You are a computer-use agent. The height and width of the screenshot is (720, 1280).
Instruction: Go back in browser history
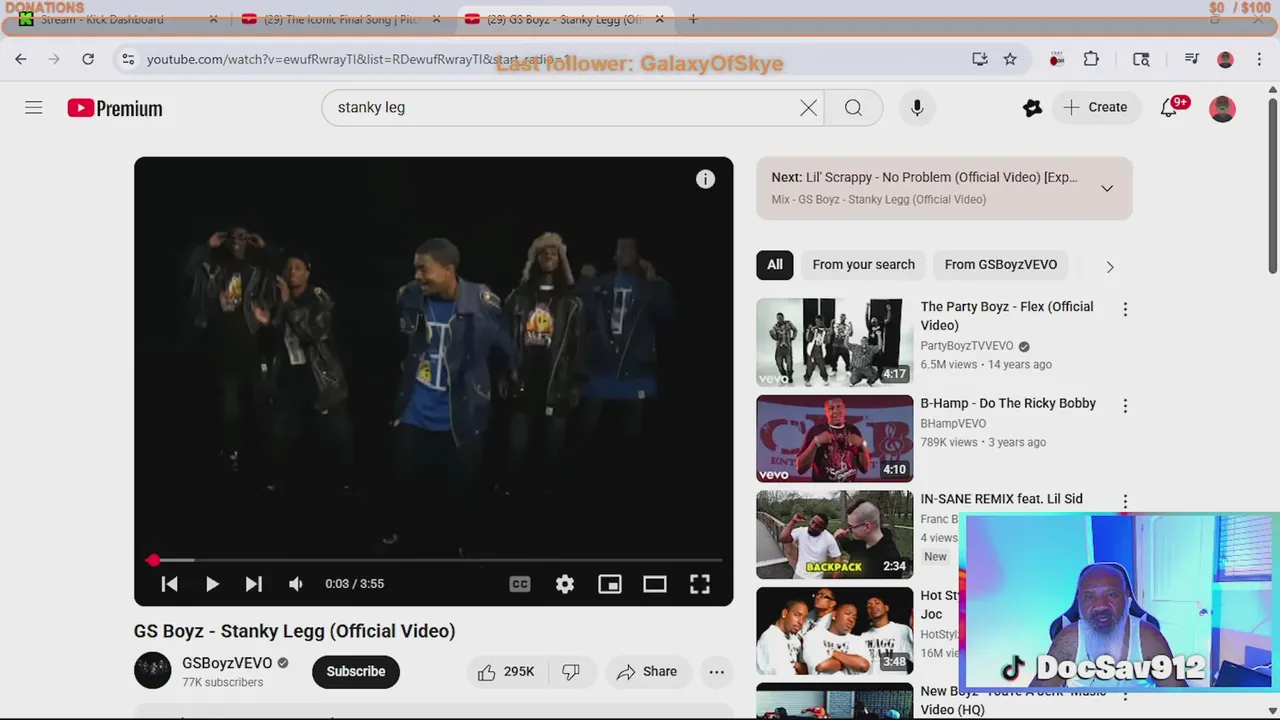click(x=21, y=60)
